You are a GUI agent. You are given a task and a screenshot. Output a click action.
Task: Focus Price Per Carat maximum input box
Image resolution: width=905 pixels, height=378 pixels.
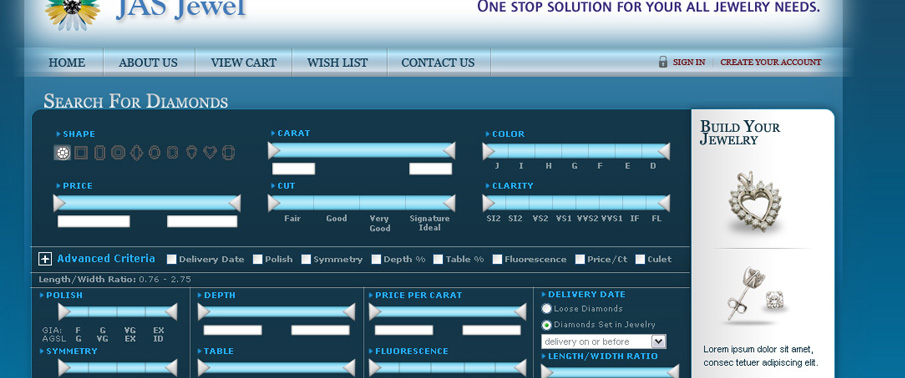click(492, 330)
